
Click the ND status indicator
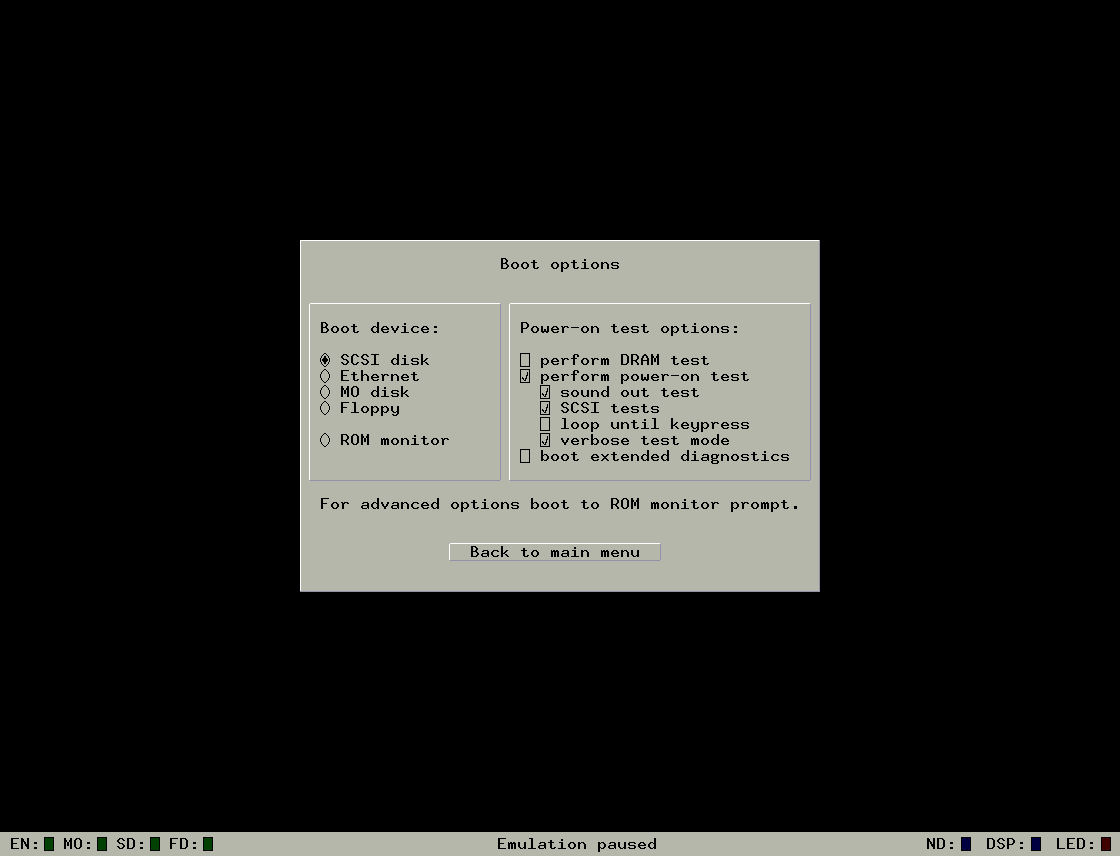click(x=966, y=843)
